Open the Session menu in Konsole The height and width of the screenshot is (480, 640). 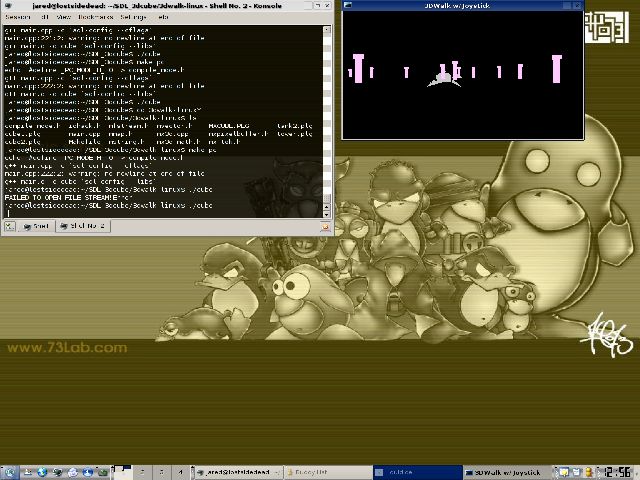(18, 17)
